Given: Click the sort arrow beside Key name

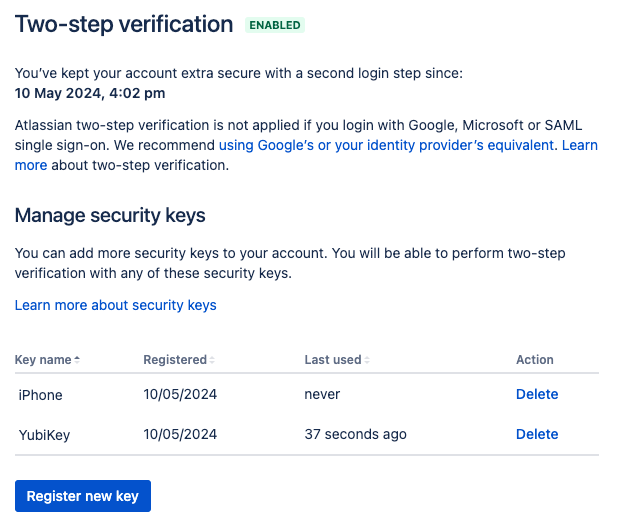Looking at the screenshot, I should 78,360.
